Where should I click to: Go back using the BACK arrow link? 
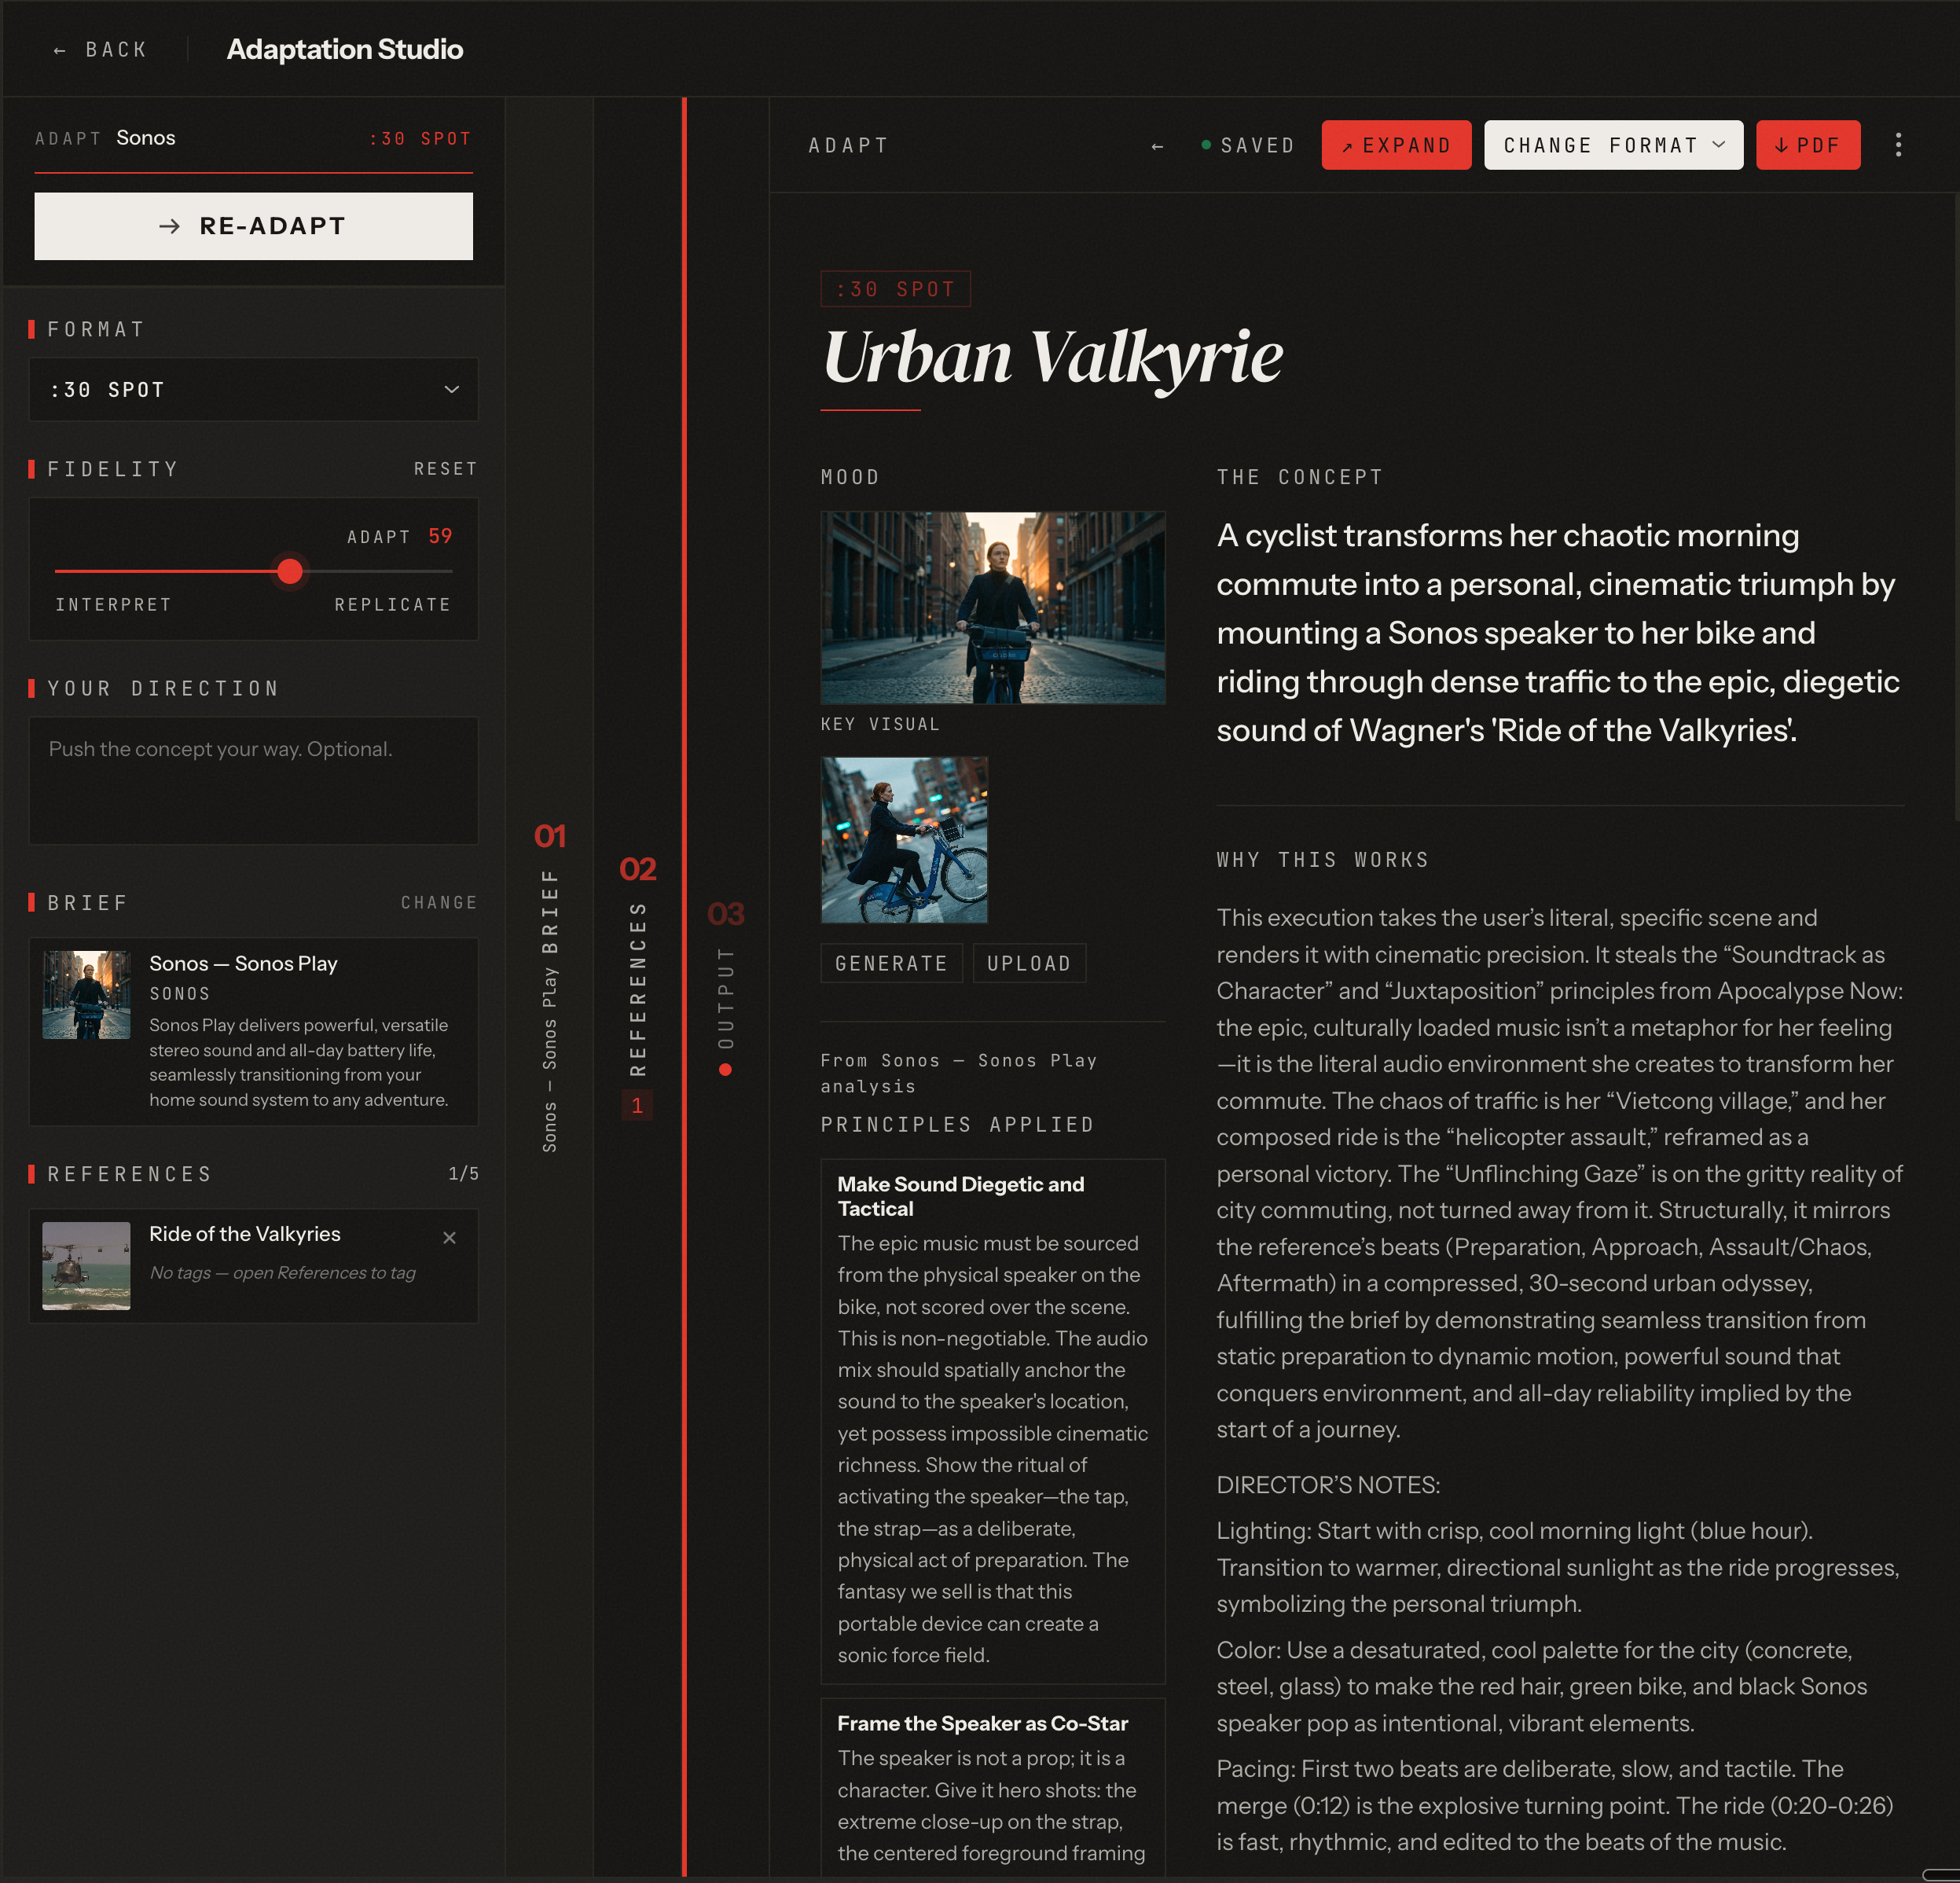[100, 50]
